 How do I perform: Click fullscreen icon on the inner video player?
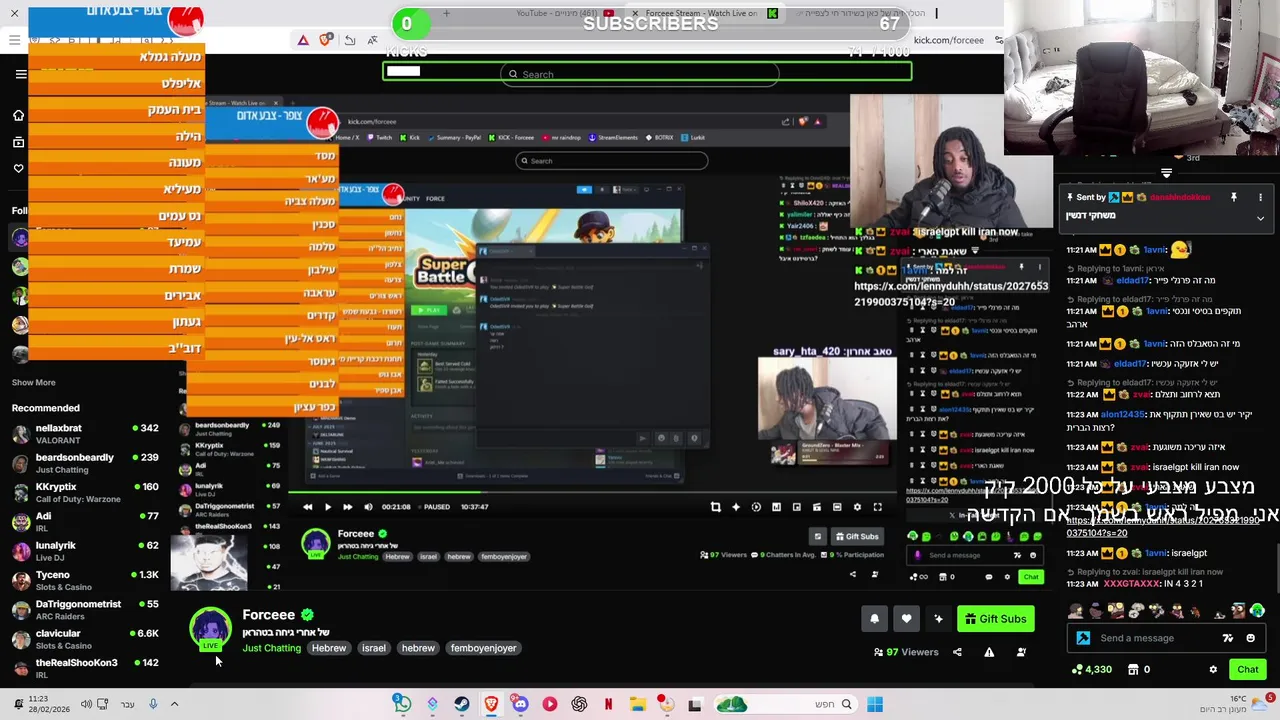point(877,507)
